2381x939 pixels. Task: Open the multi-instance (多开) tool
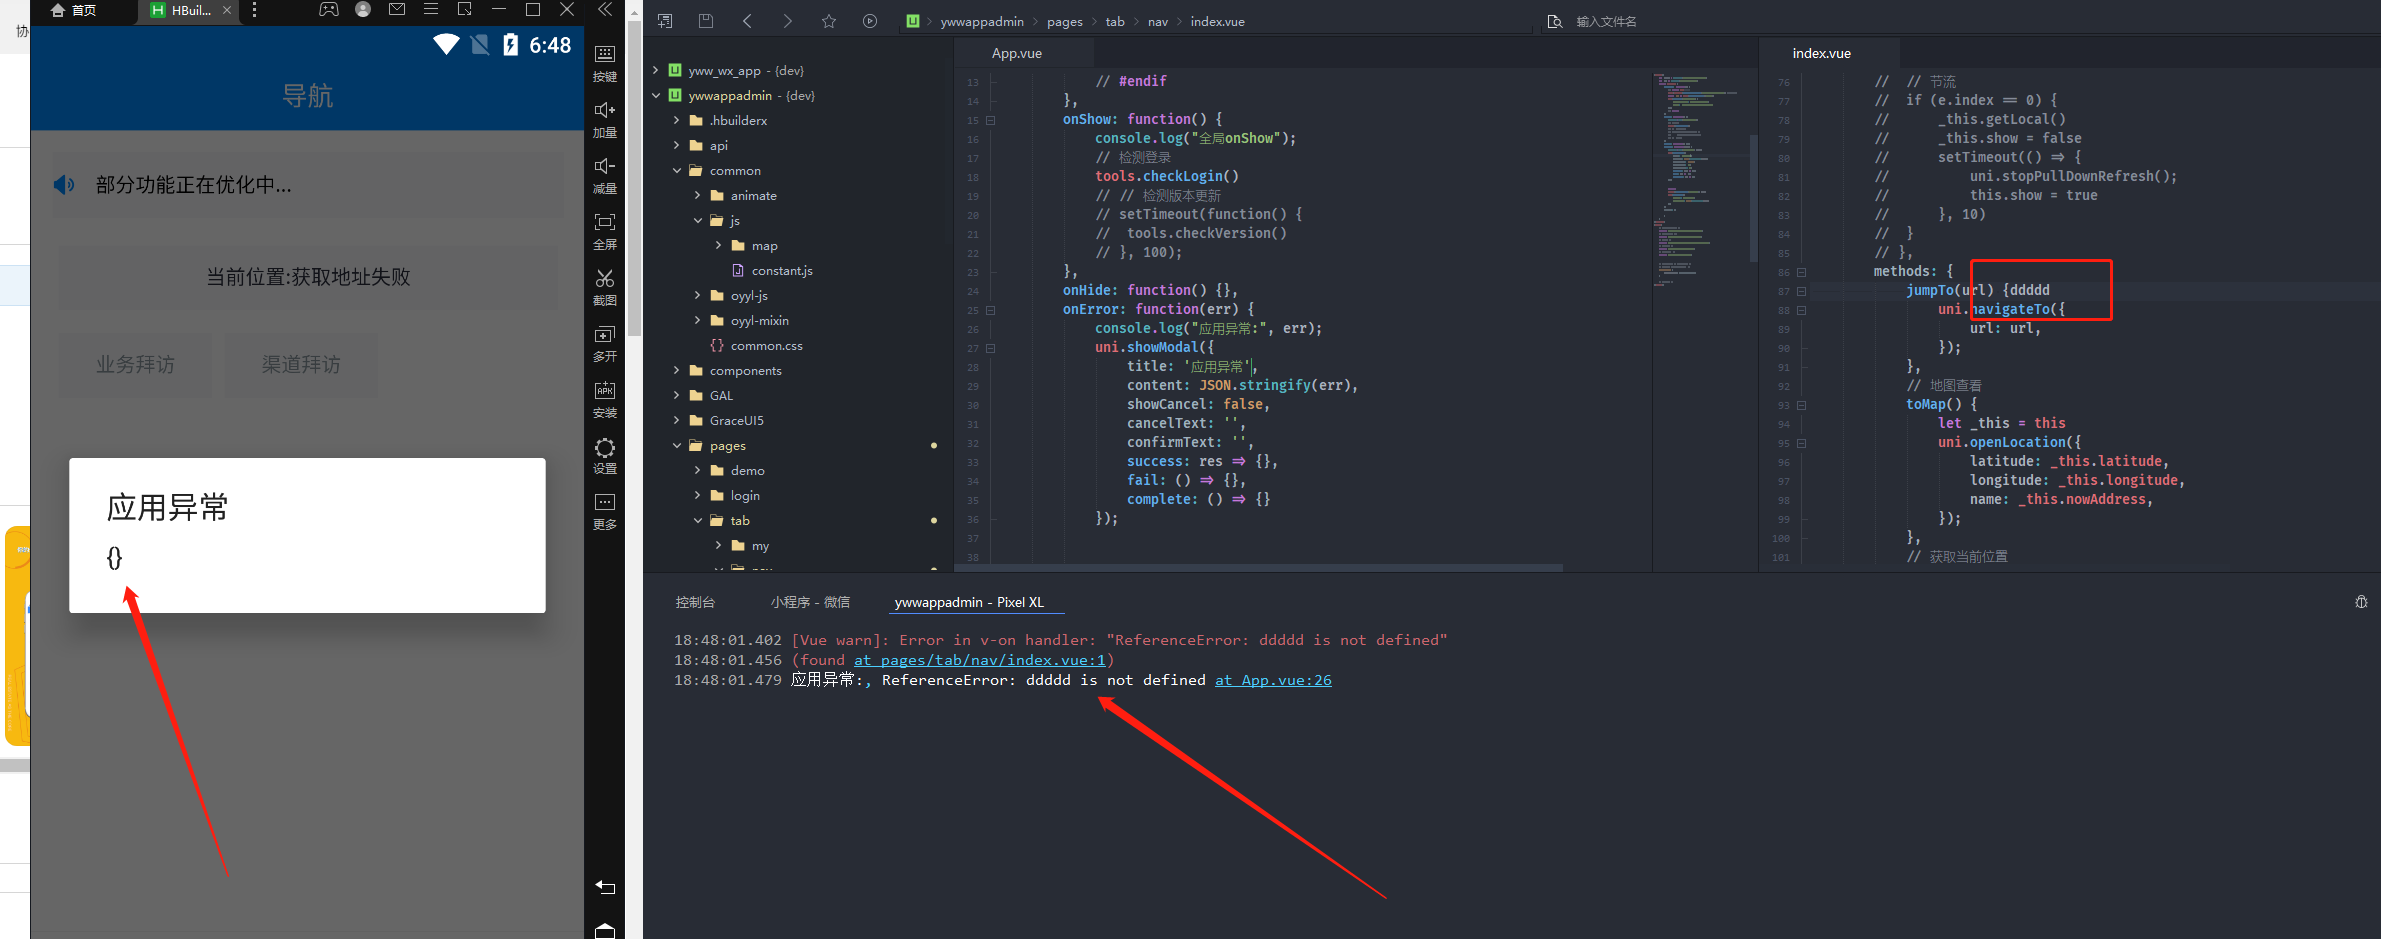(x=605, y=342)
